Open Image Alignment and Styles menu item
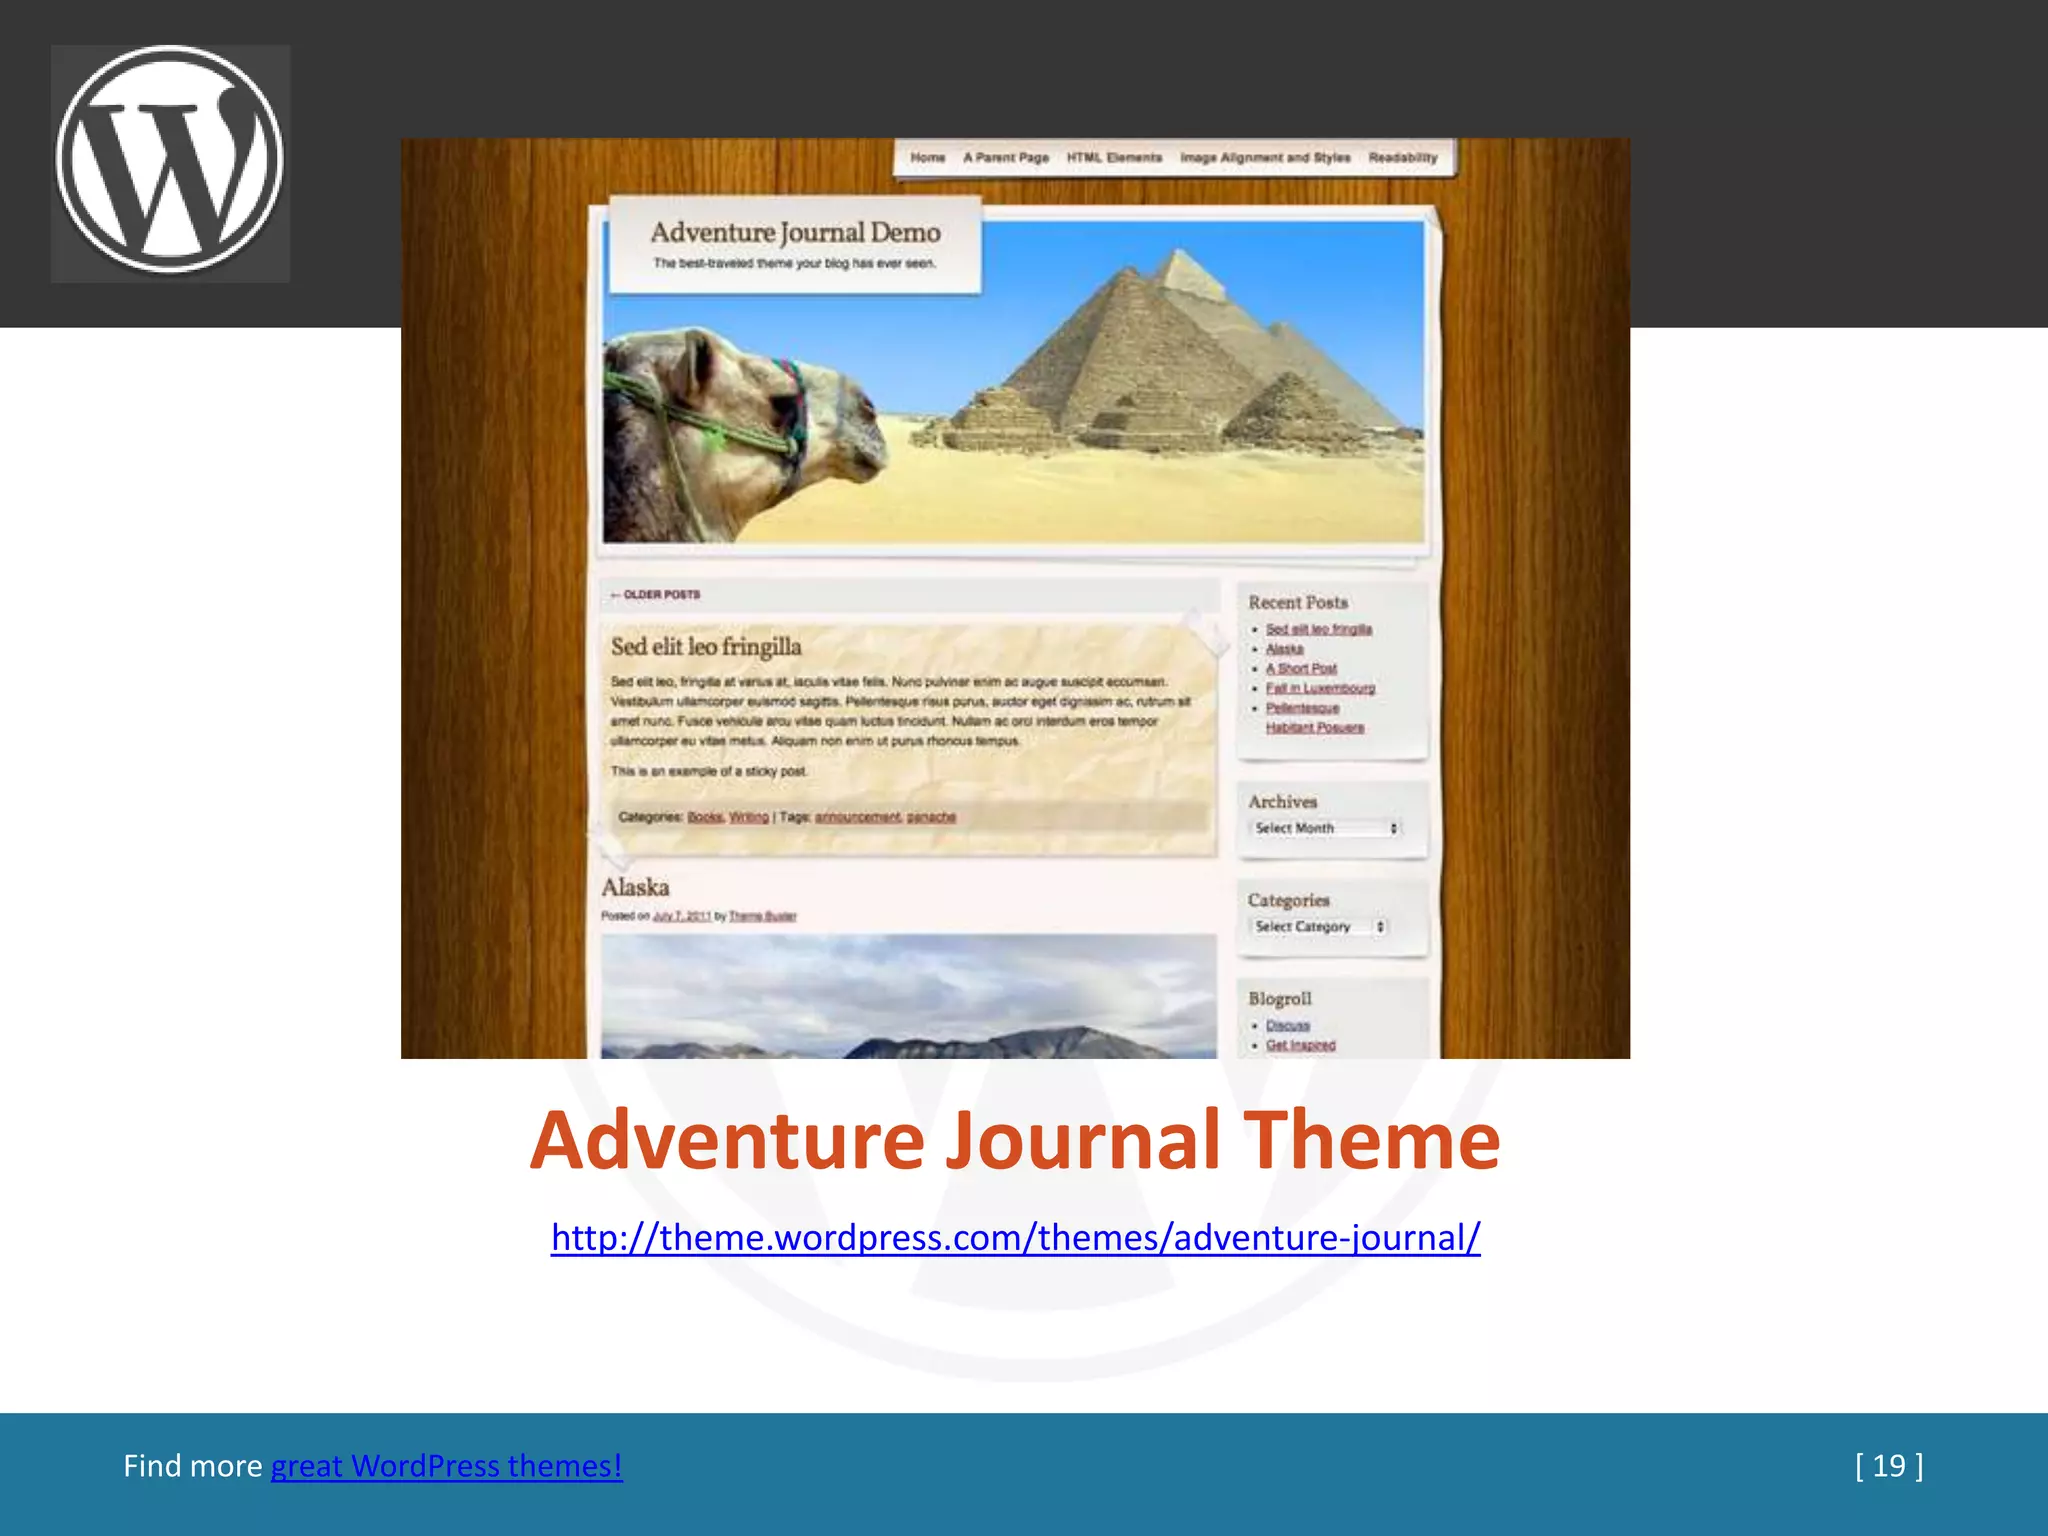The image size is (2048, 1536). point(1265,158)
